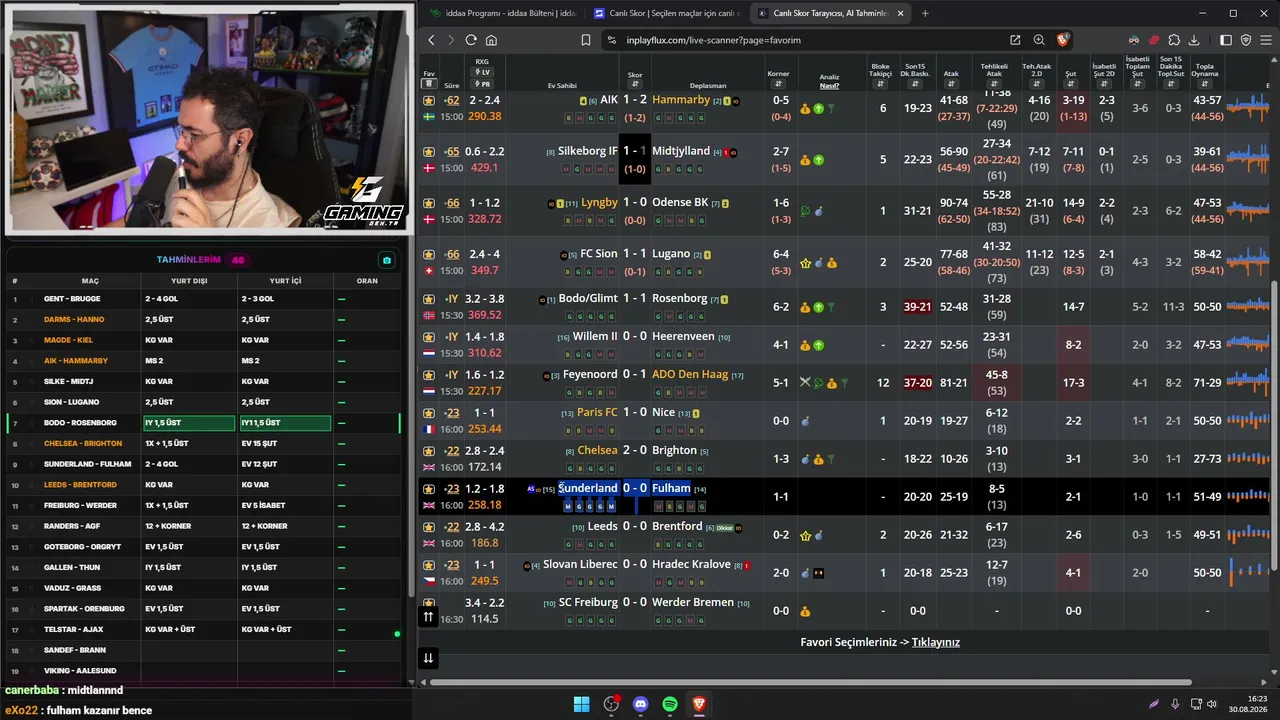The width and height of the screenshot is (1280, 720).
Task: Sort by the Atak column
Action: 951,85
